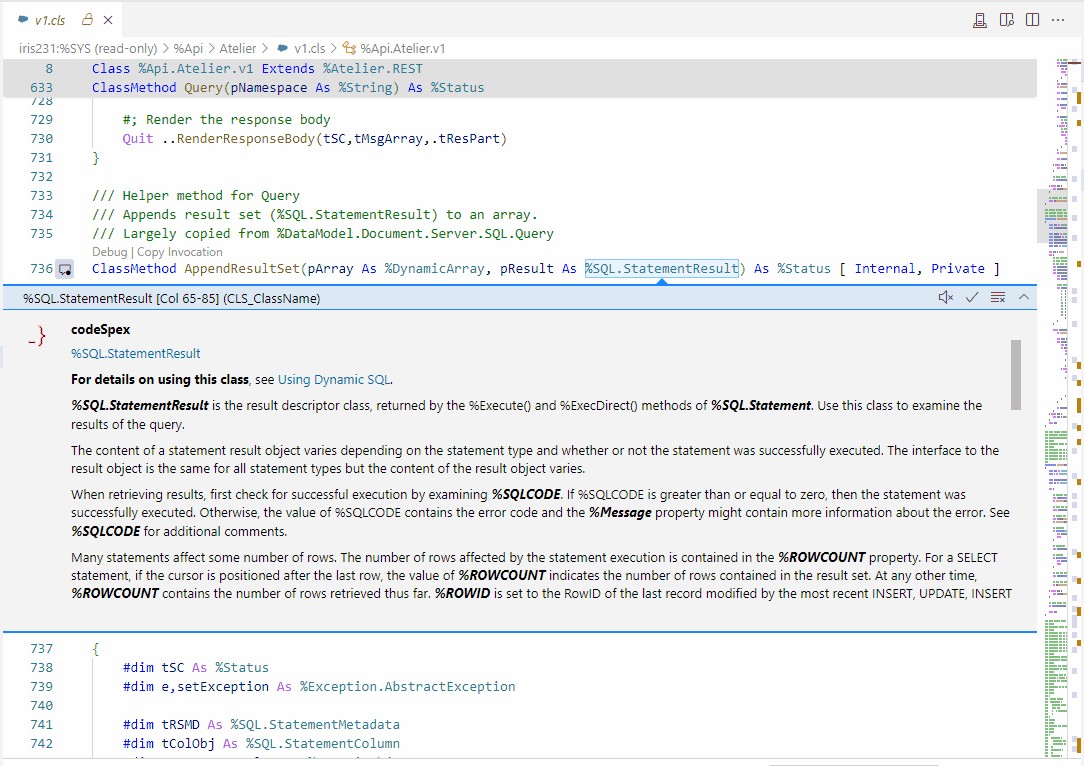Screen dimensions: 1084x766
Task: Click the Debug code lens above AppendResultSet
Action: point(109,252)
